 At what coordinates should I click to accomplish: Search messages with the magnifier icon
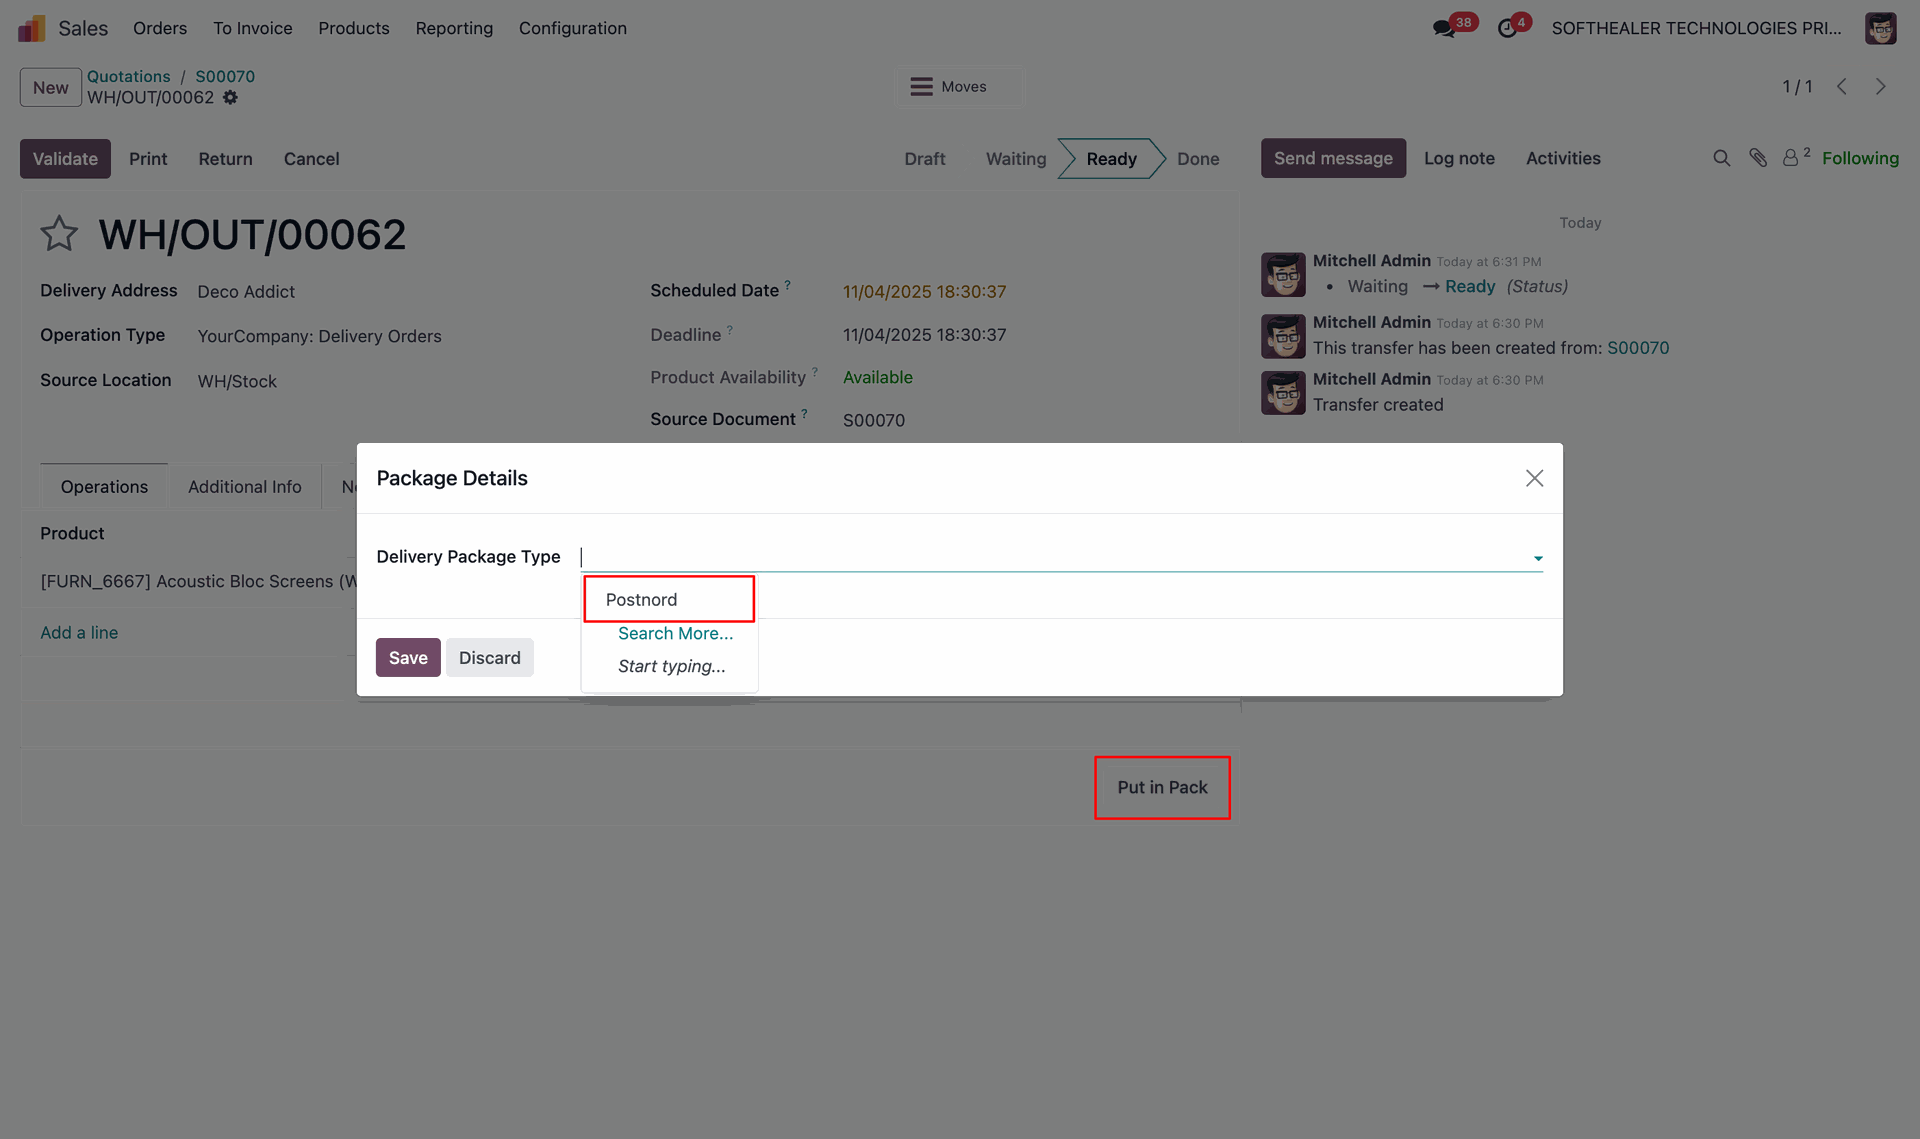point(1721,158)
